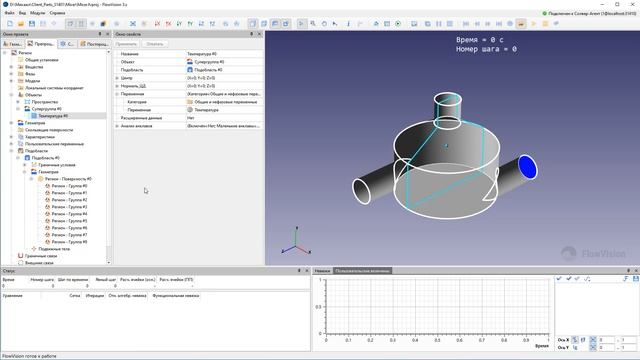
Task: Activate the zoom magnifier tool
Action: (313, 24)
